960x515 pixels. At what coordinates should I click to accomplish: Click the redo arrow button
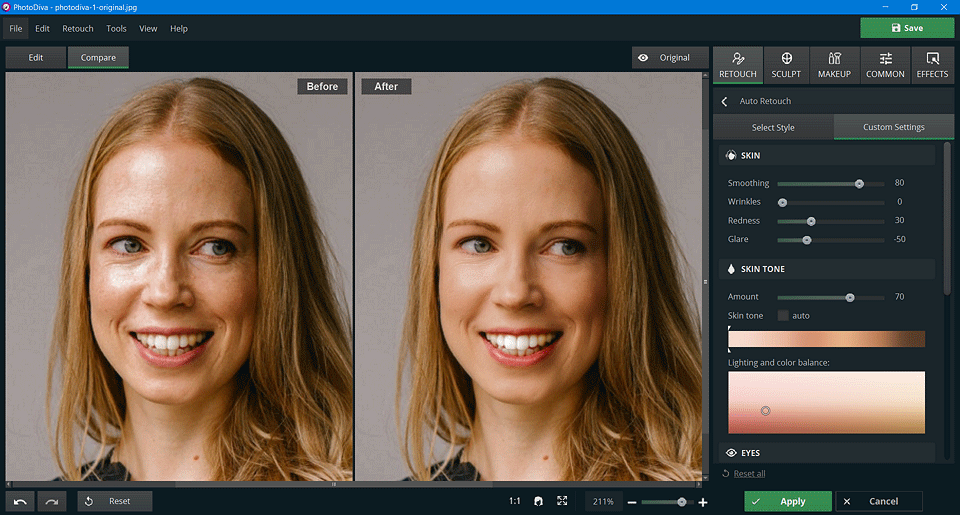click(x=52, y=501)
